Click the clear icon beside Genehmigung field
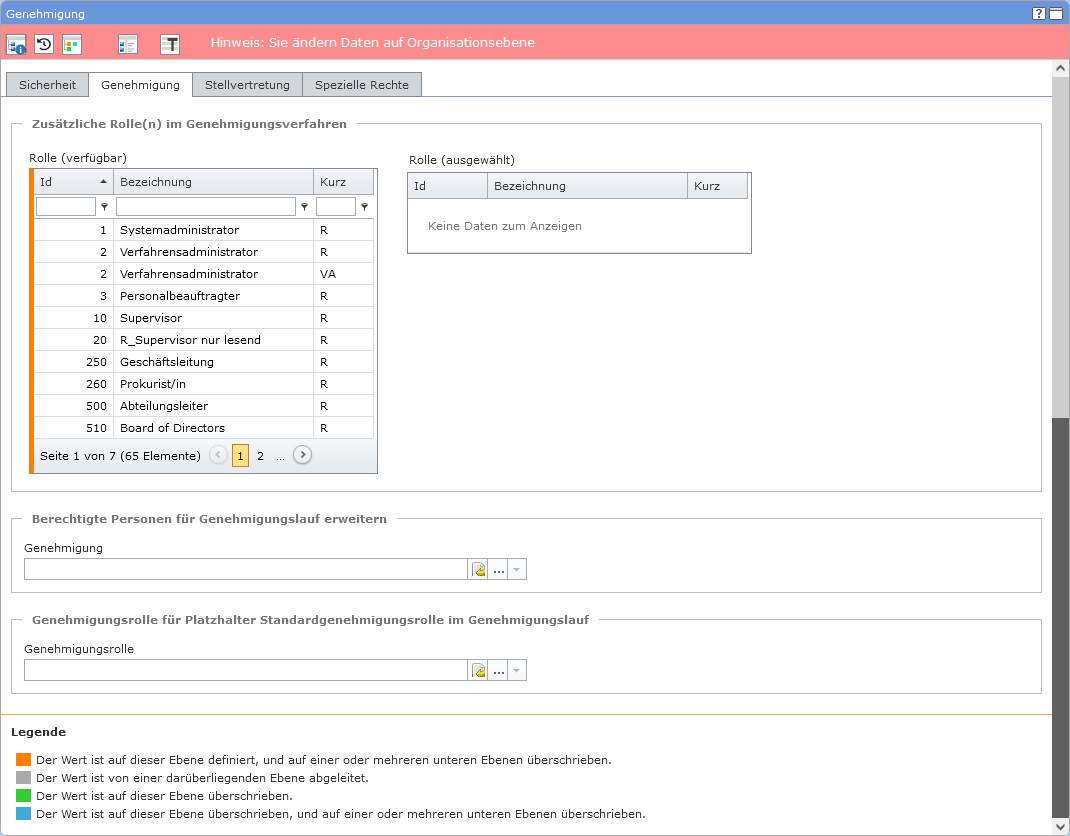 [x=479, y=570]
